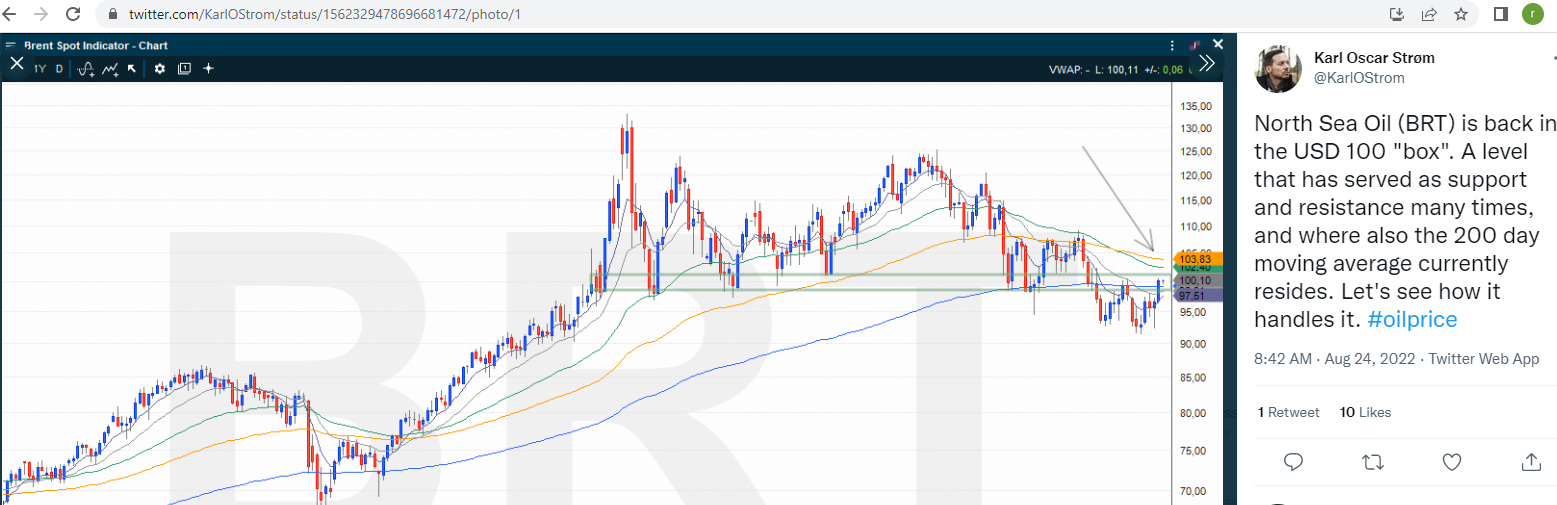This screenshot has height=505, width=1557.
Task: Open the Karl Oscar Strøm name link
Action: [1374, 58]
